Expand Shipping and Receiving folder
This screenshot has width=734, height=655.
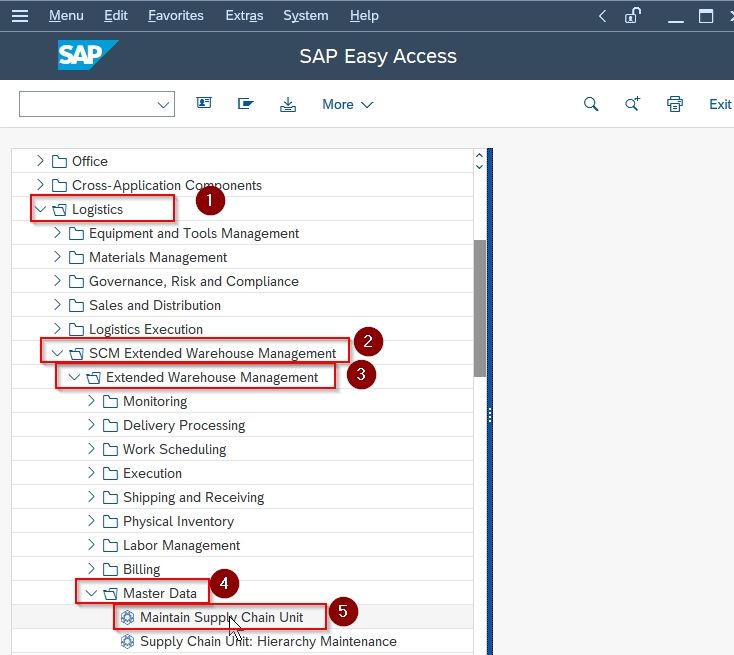[91, 497]
